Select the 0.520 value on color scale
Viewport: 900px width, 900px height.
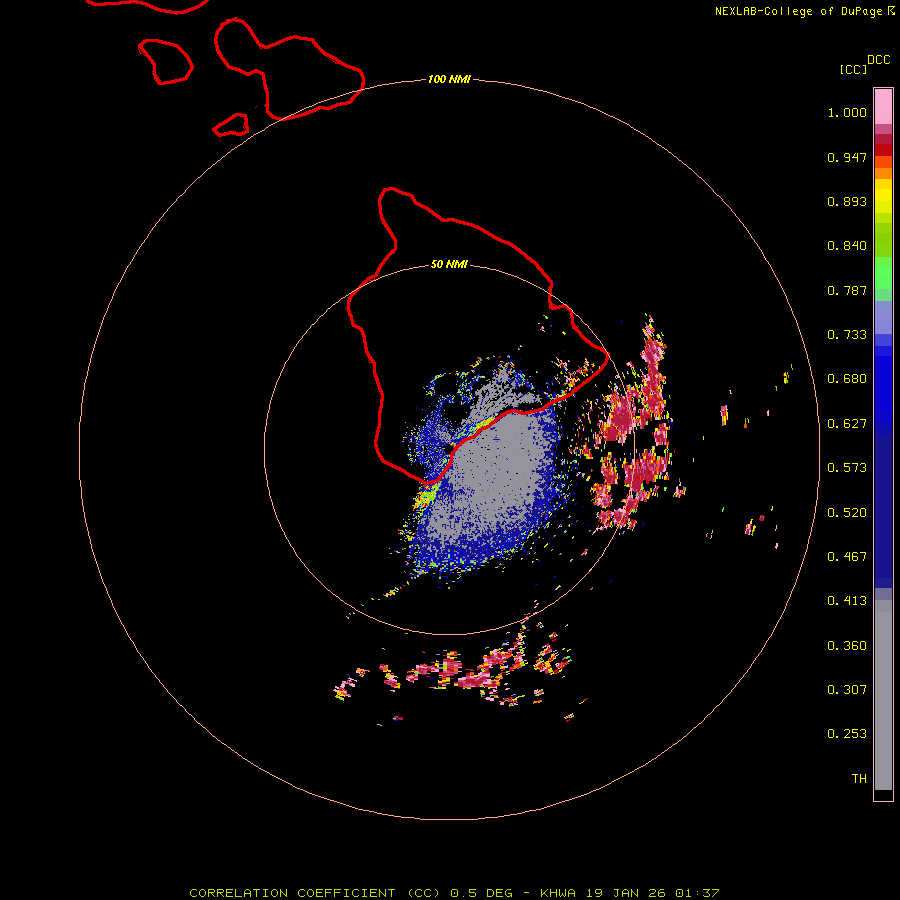[847, 513]
